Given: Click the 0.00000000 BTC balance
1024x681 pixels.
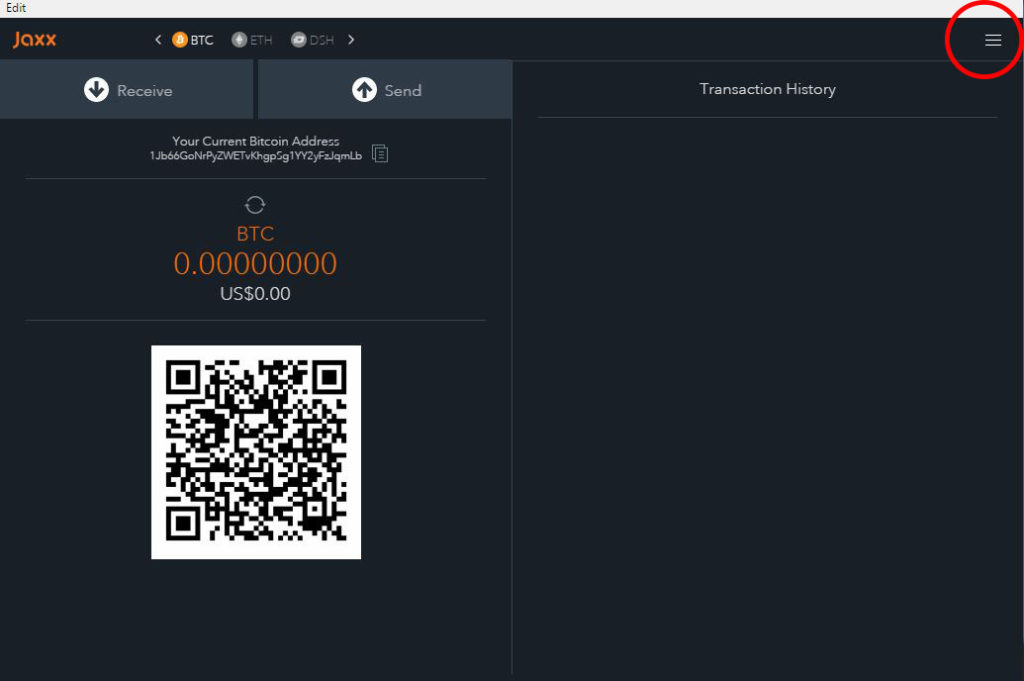Looking at the screenshot, I should tap(255, 264).
